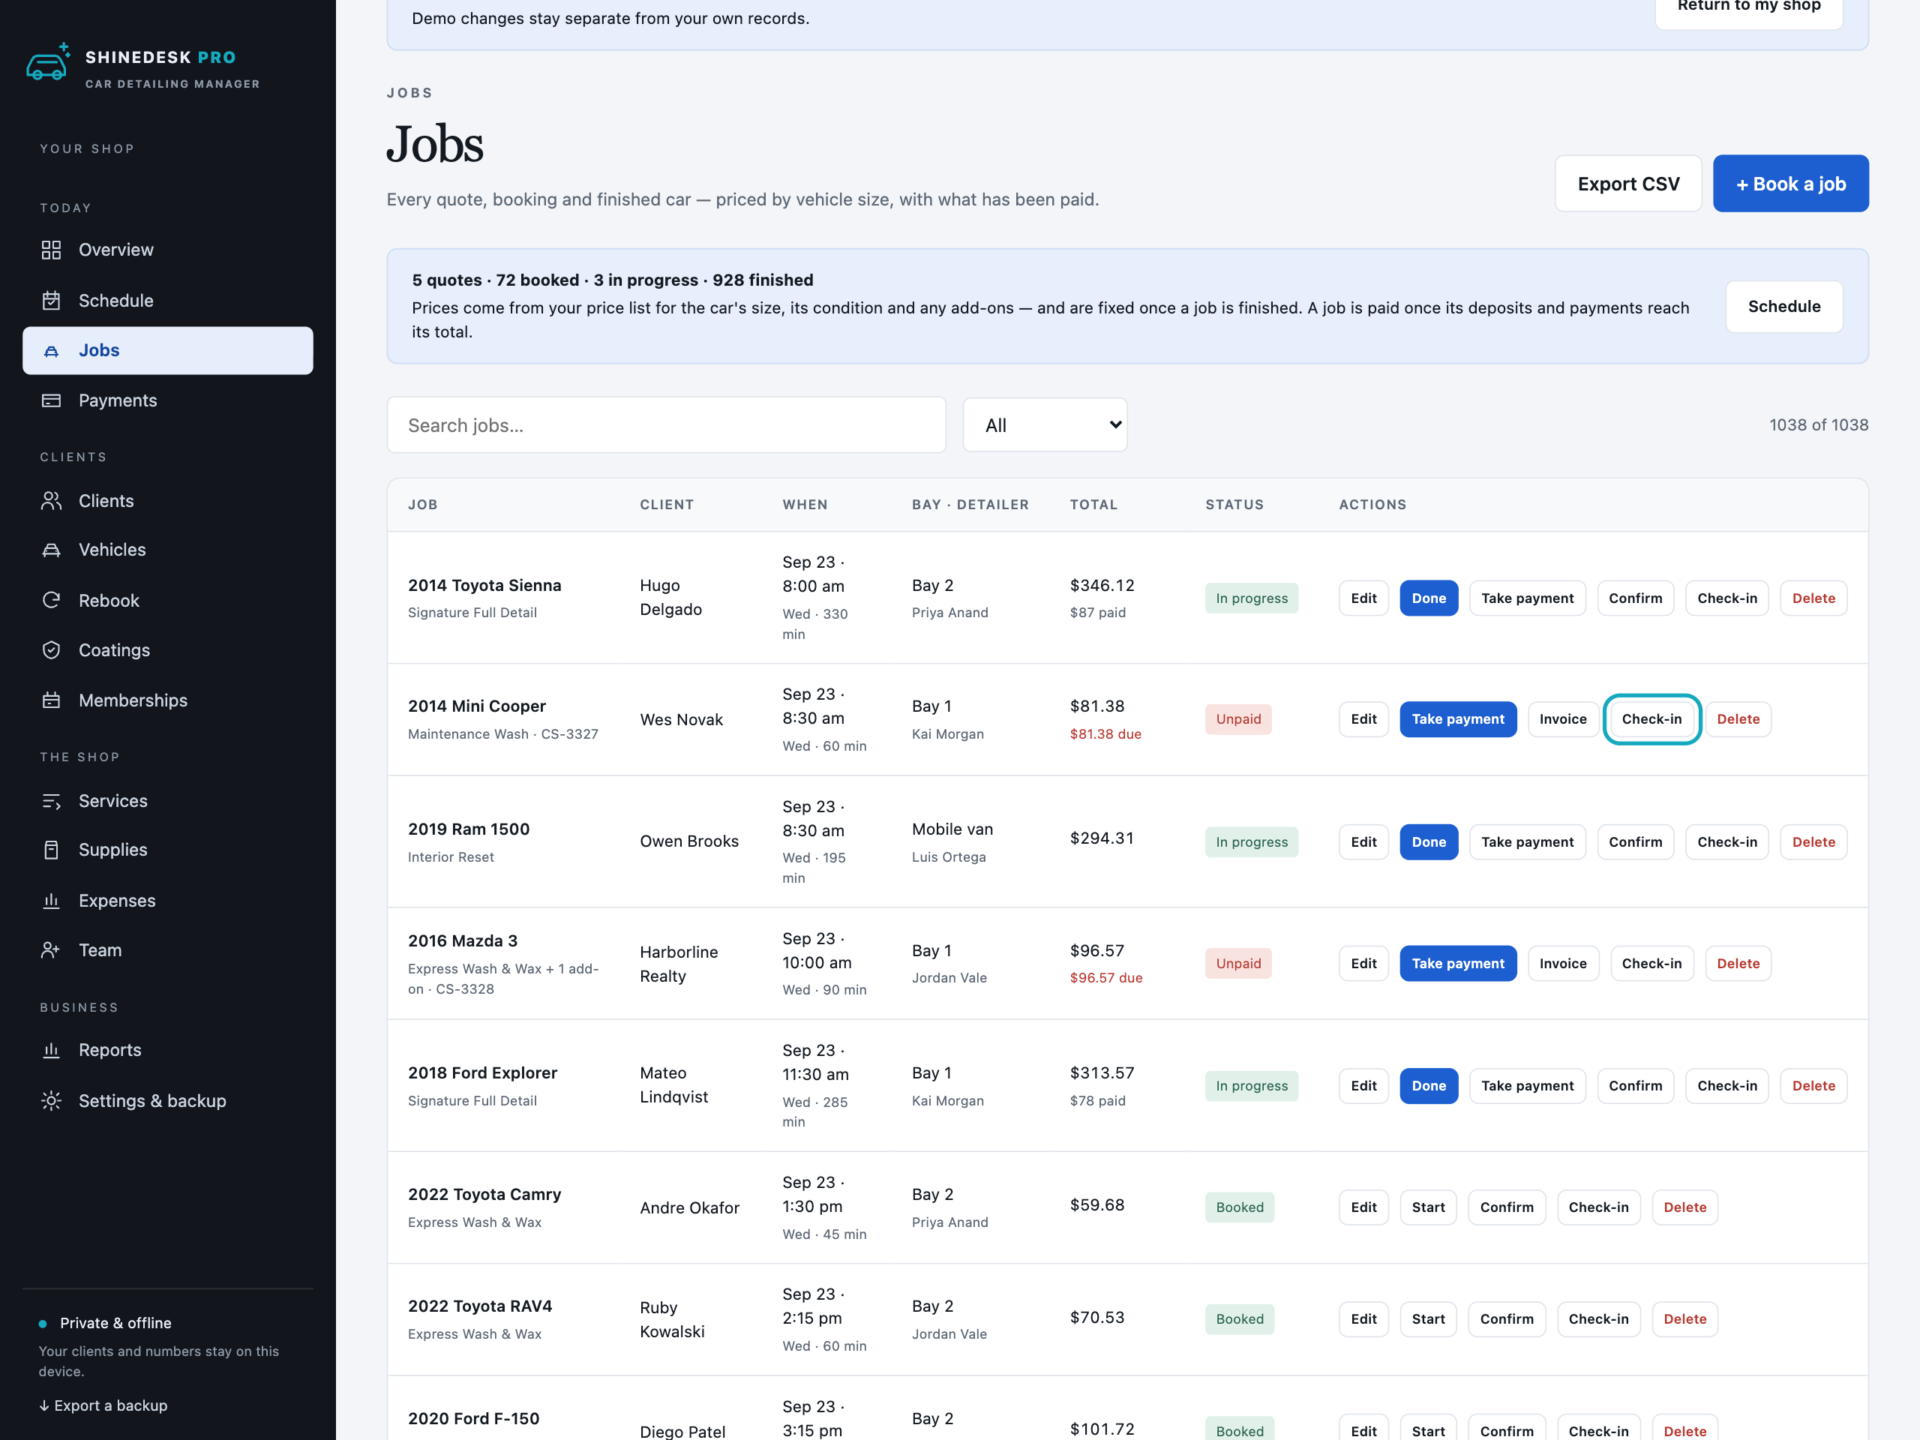Screen dimensions: 1920x1440
Task: Click the Memberships calendar icon in sidebar
Action: pyautogui.click(x=51, y=700)
